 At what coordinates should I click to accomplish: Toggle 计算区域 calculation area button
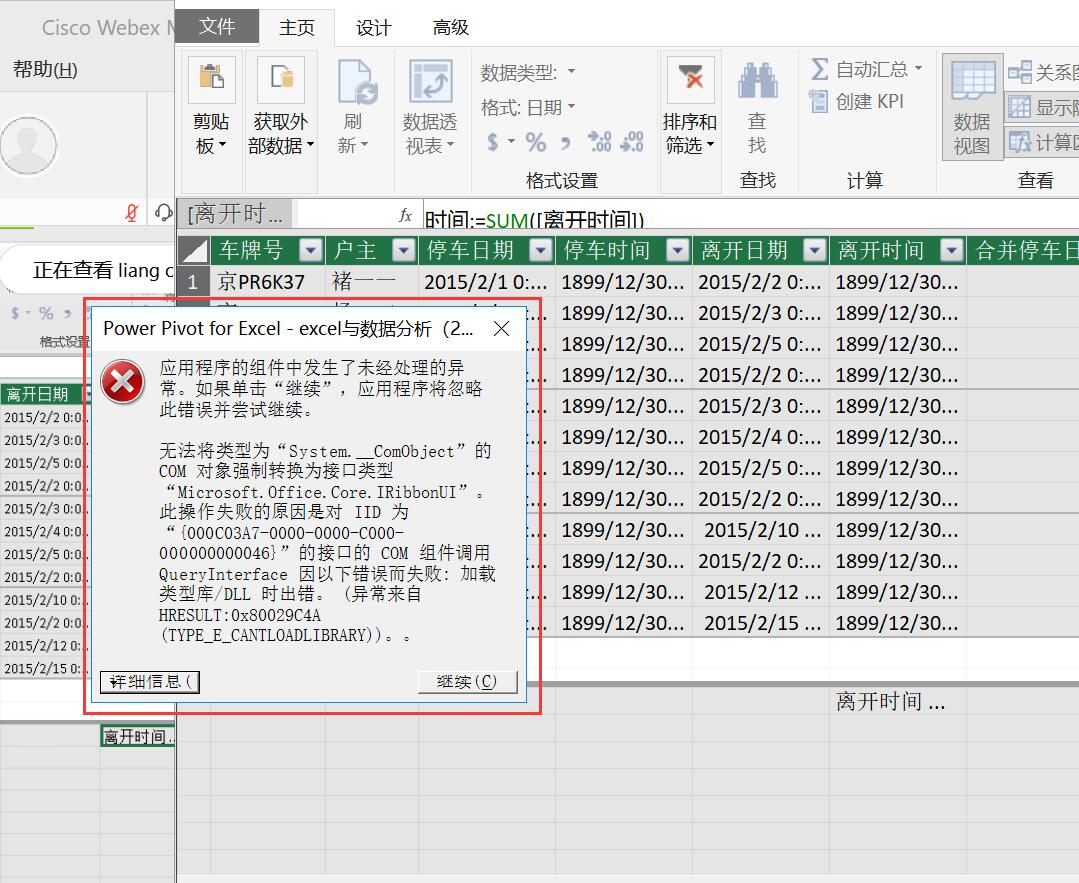pyautogui.click(x=1043, y=142)
